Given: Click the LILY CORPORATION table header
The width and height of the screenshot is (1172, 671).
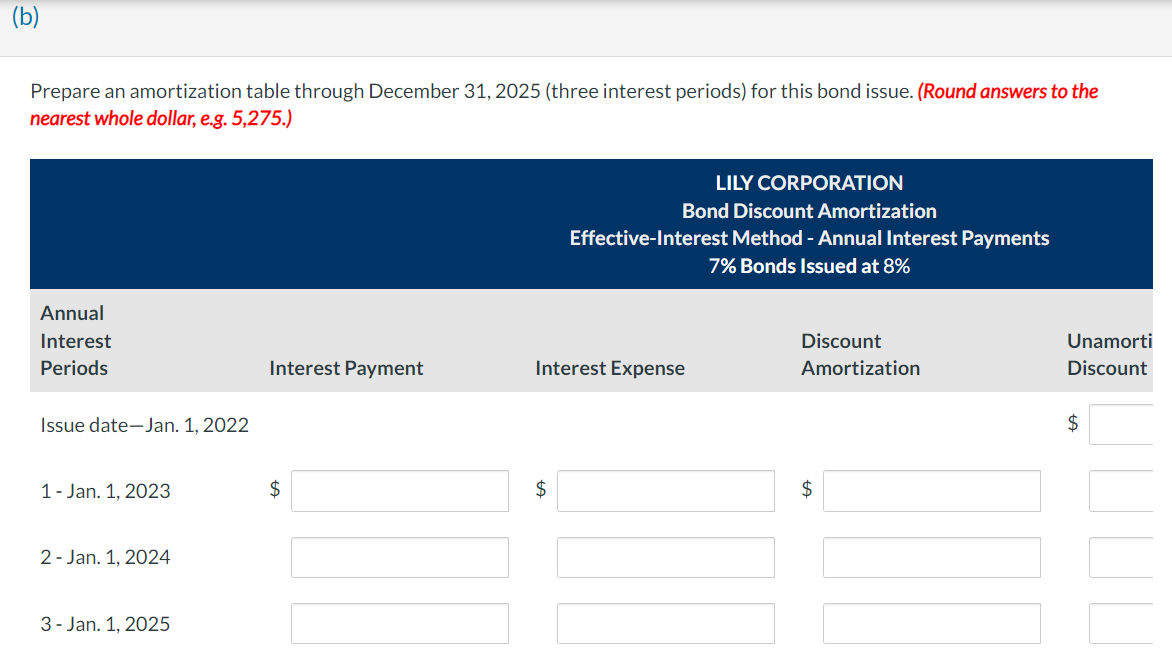Looking at the screenshot, I should [809, 182].
